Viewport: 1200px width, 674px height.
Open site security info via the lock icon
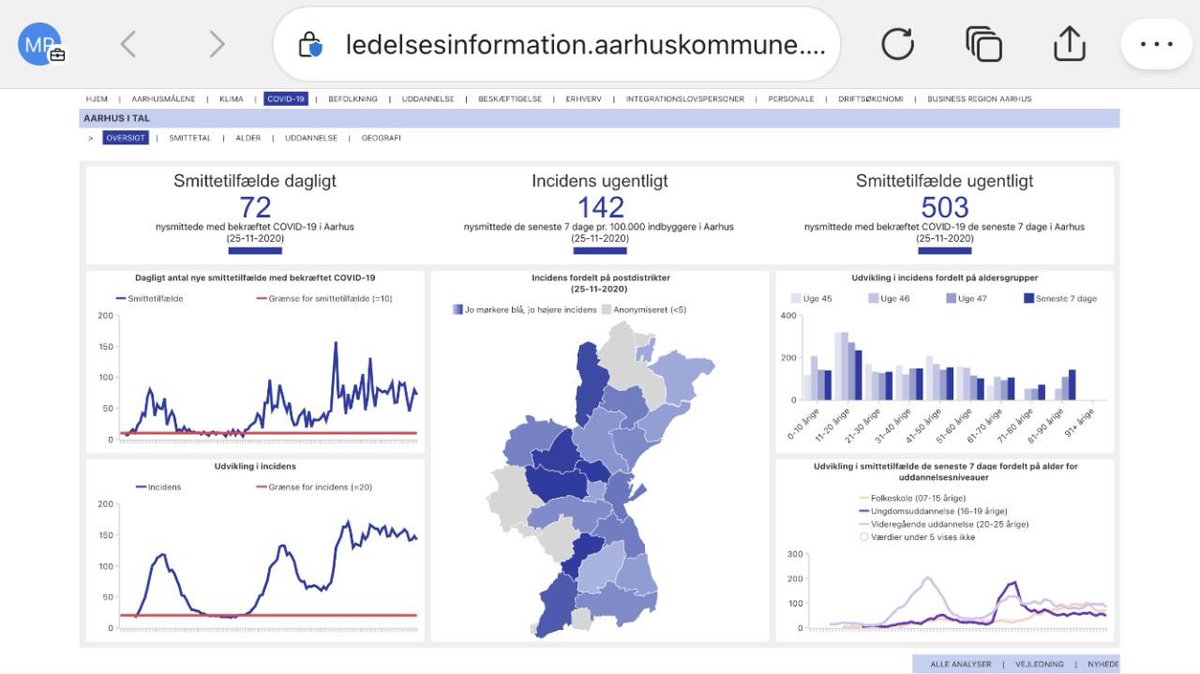point(311,42)
